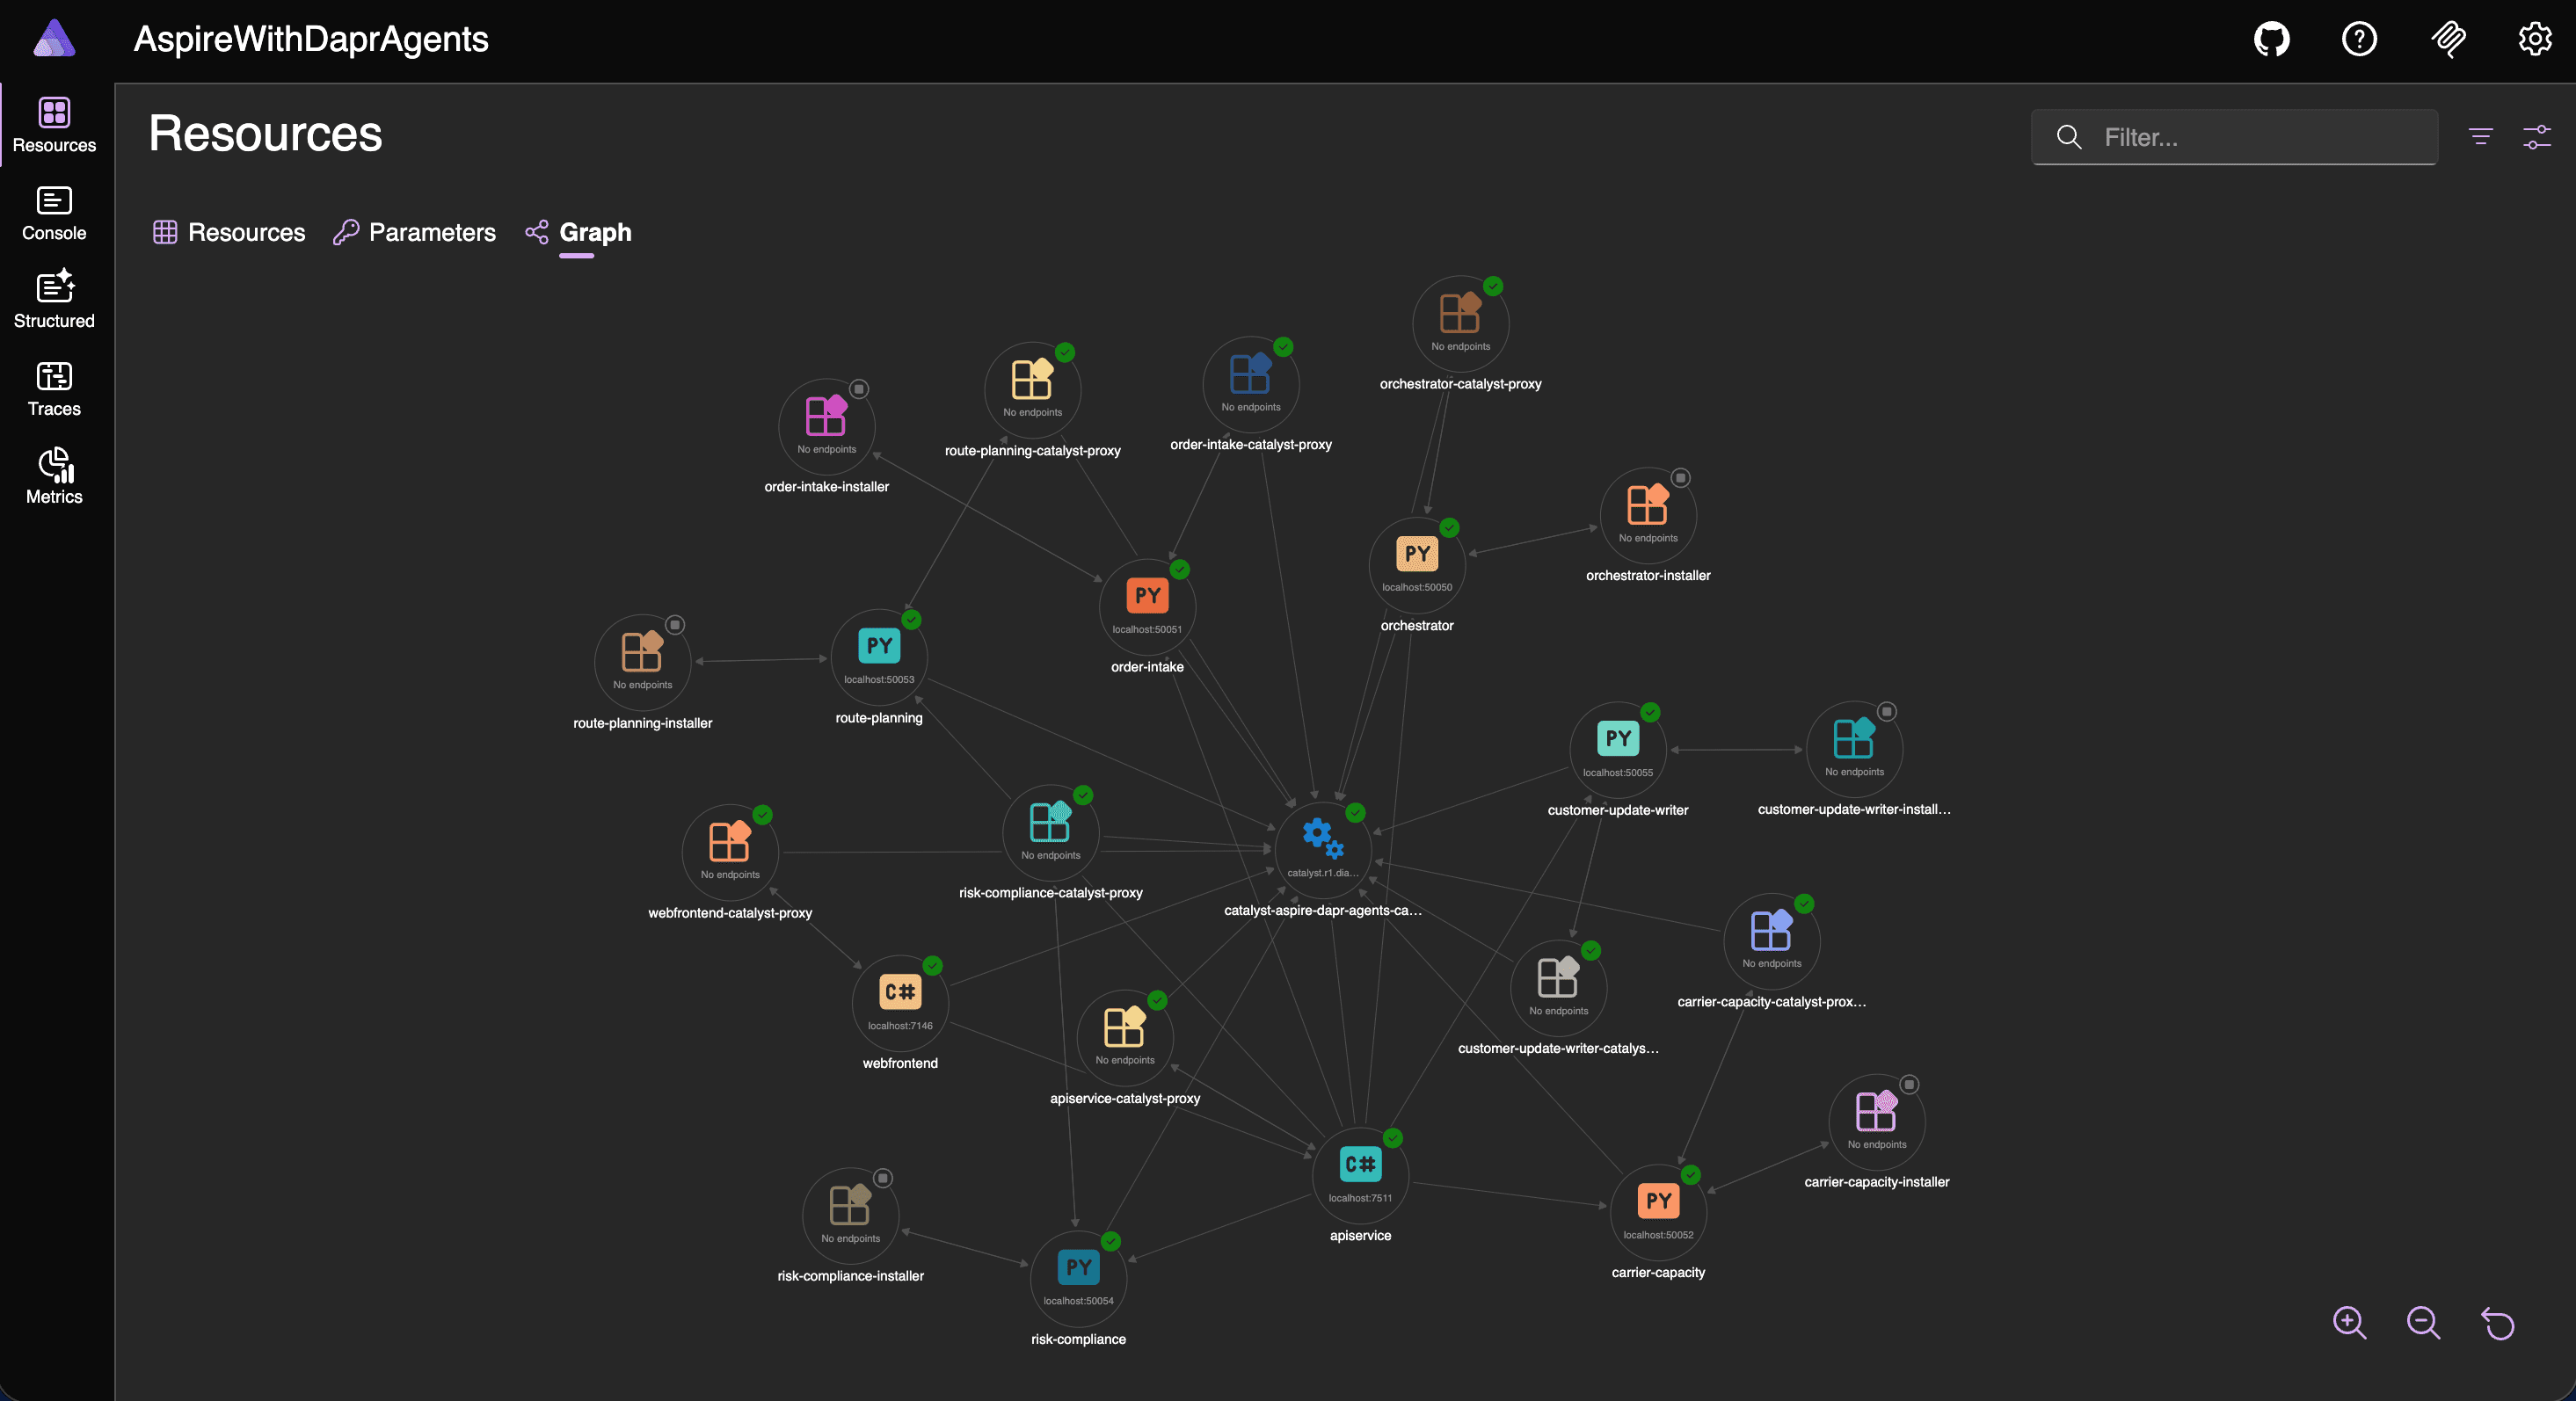Open Console logs in sidebar
Viewport: 2576px width, 1401px height.
(54, 214)
